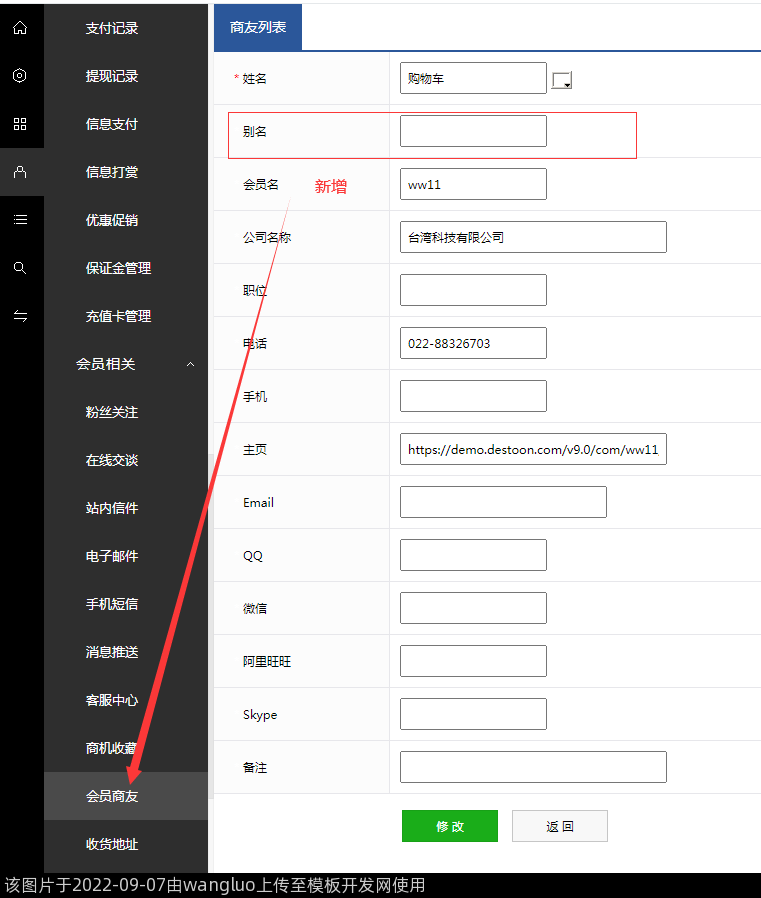Click the magnifier search icon in left rail
This screenshot has height=898, width=761.
click(20, 268)
